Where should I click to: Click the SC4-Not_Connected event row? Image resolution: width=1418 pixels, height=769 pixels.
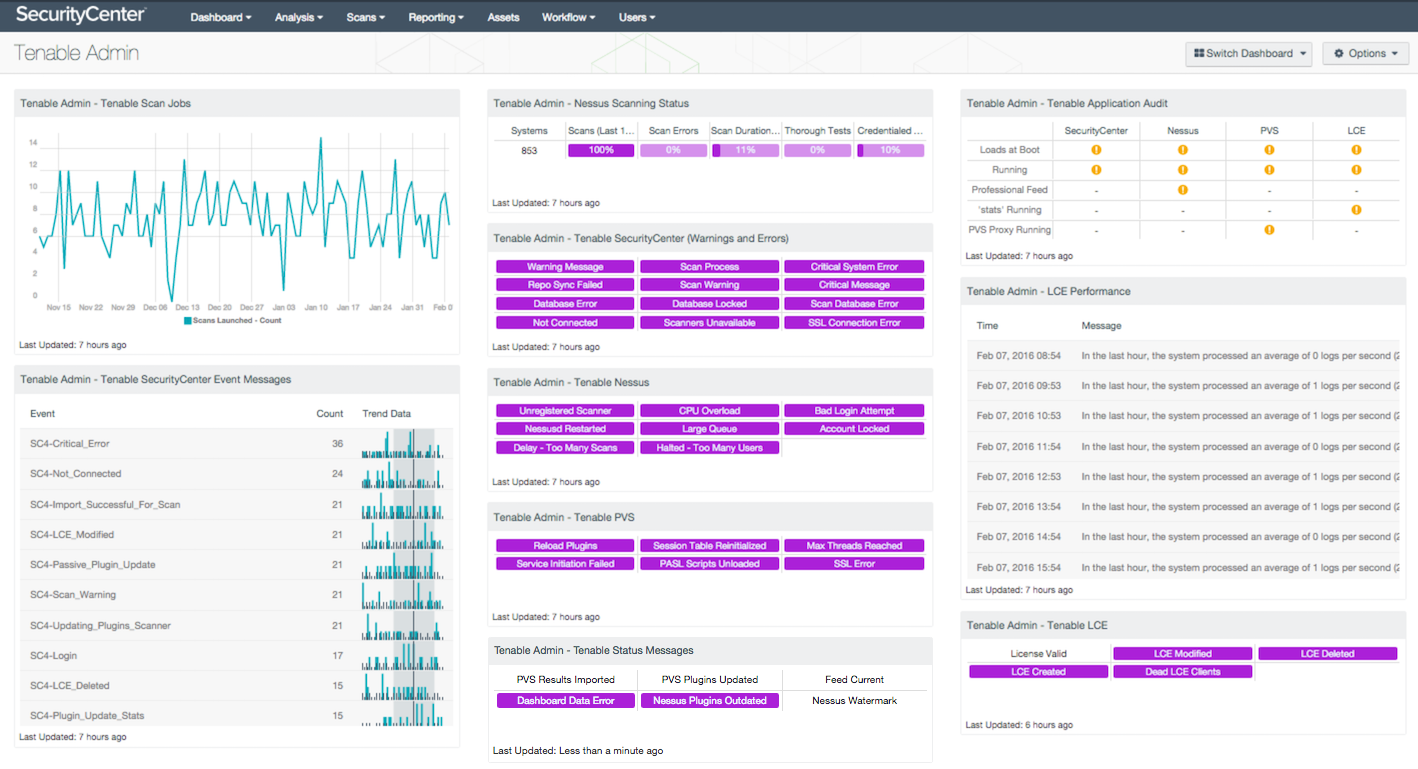coord(236,474)
